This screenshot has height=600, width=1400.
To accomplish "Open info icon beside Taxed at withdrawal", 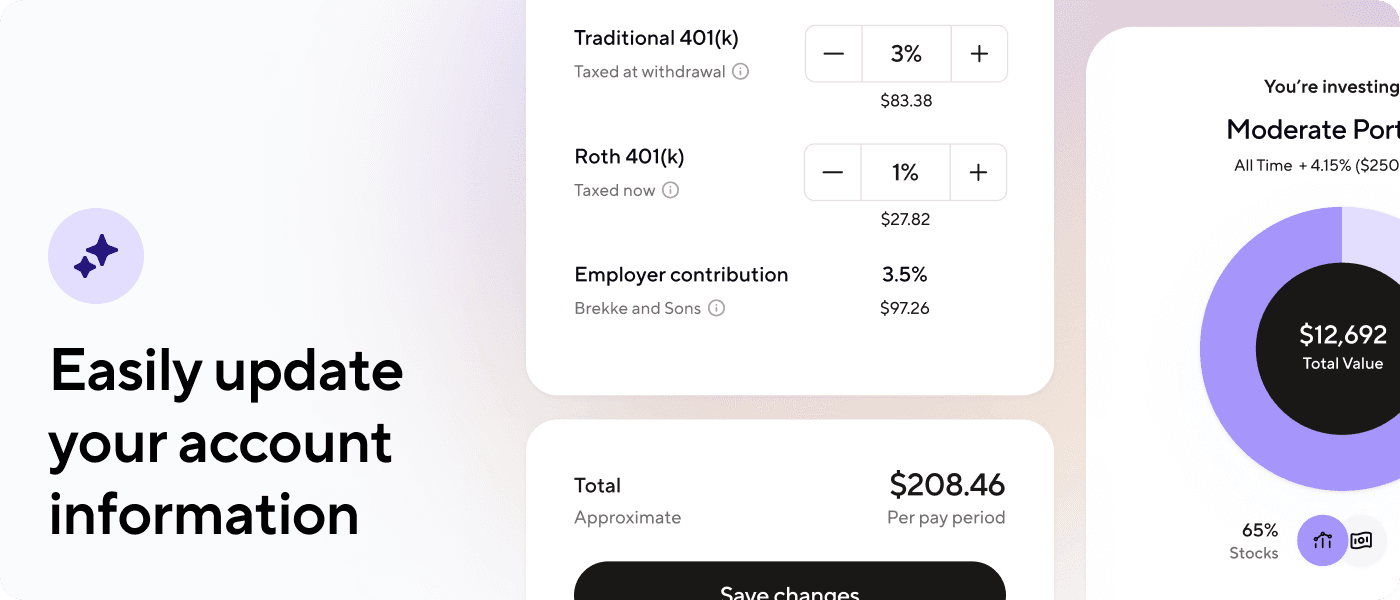I will pyautogui.click(x=740, y=71).
